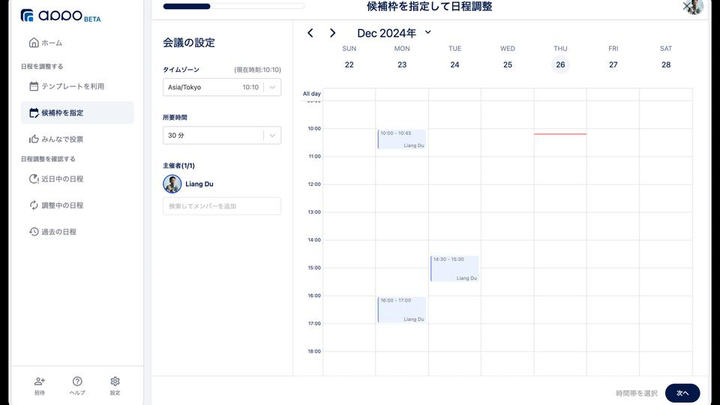Screen dimensions: 720x405
Task: Open 設定 gear icon
Action: [x=115, y=384]
